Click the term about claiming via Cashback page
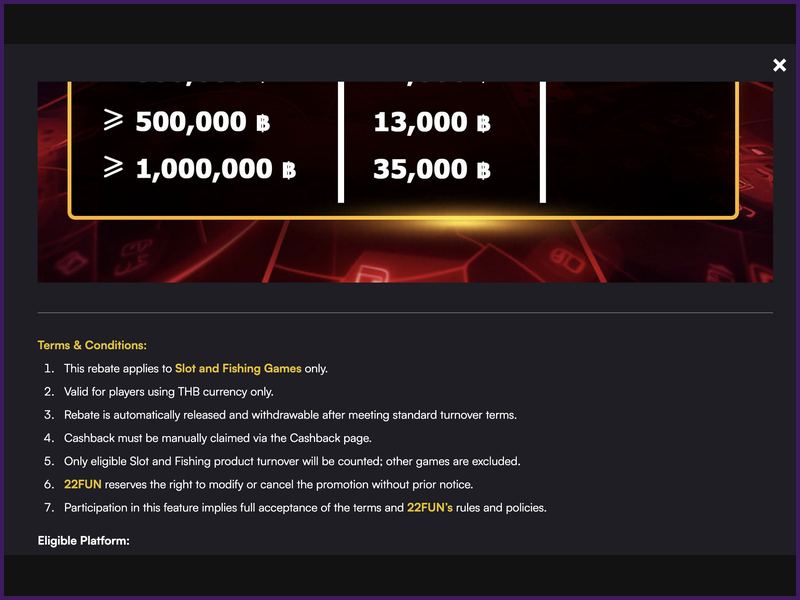The height and width of the screenshot is (600, 800). coord(217,438)
